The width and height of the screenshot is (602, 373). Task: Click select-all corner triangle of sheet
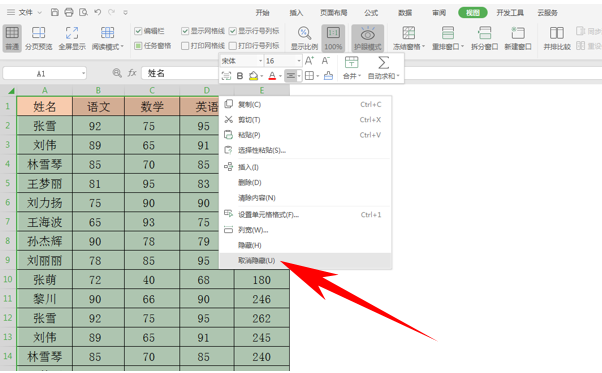pyautogui.click(x=11, y=91)
